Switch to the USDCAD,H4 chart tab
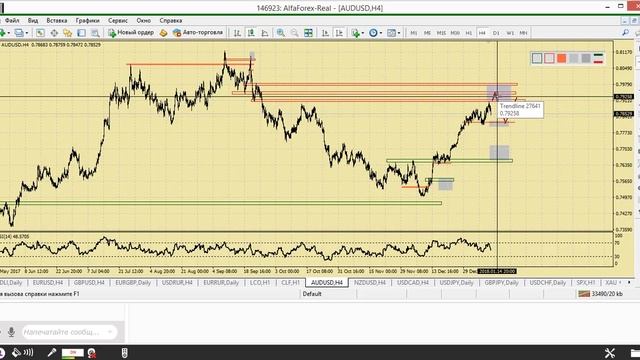The width and height of the screenshot is (640, 360). pyautogui.click(x=413, y=282)
